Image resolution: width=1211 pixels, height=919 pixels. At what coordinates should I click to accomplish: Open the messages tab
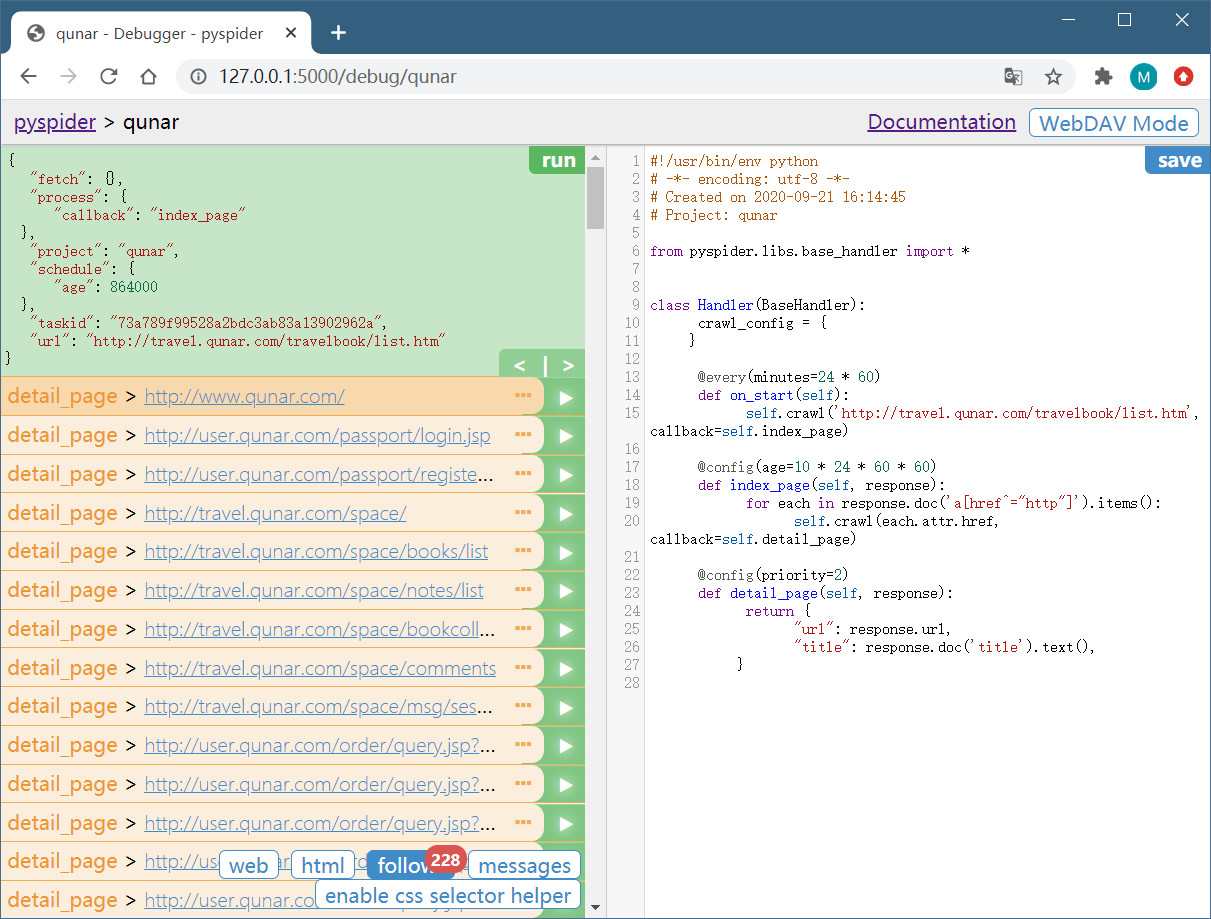click(x=524, y=866)
